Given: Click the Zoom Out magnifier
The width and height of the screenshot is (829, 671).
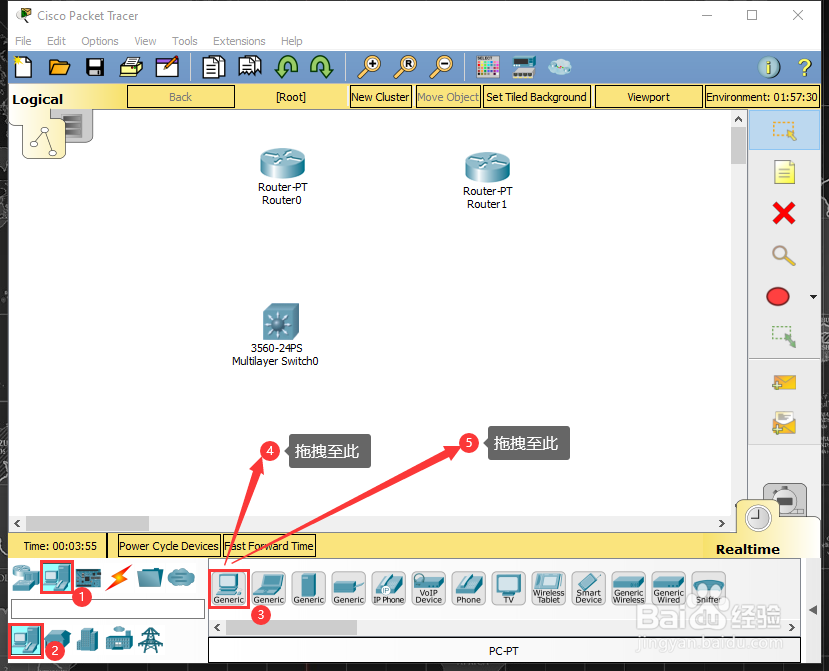Looking at the screenshot, I should [x=441, y=67].
